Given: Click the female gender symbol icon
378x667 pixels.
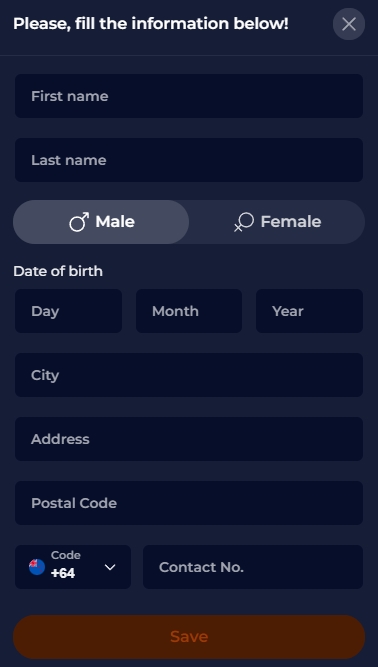Looking at the screenshot, I should click(244, 222).
